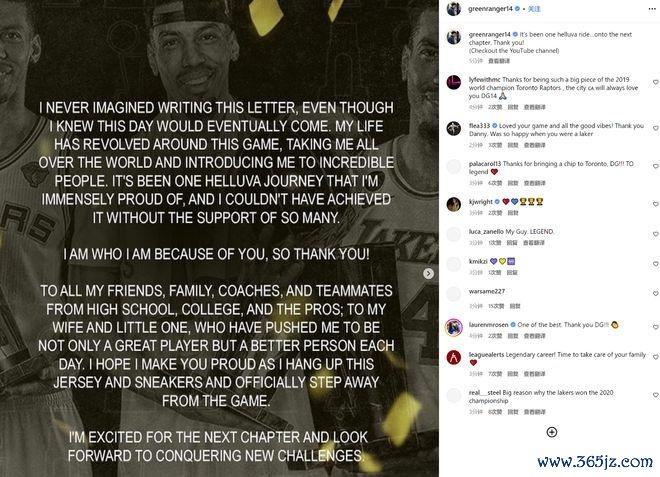Like the comment by lyfewithmc
This screenshot has height=477, width=660.
(655, 82)
